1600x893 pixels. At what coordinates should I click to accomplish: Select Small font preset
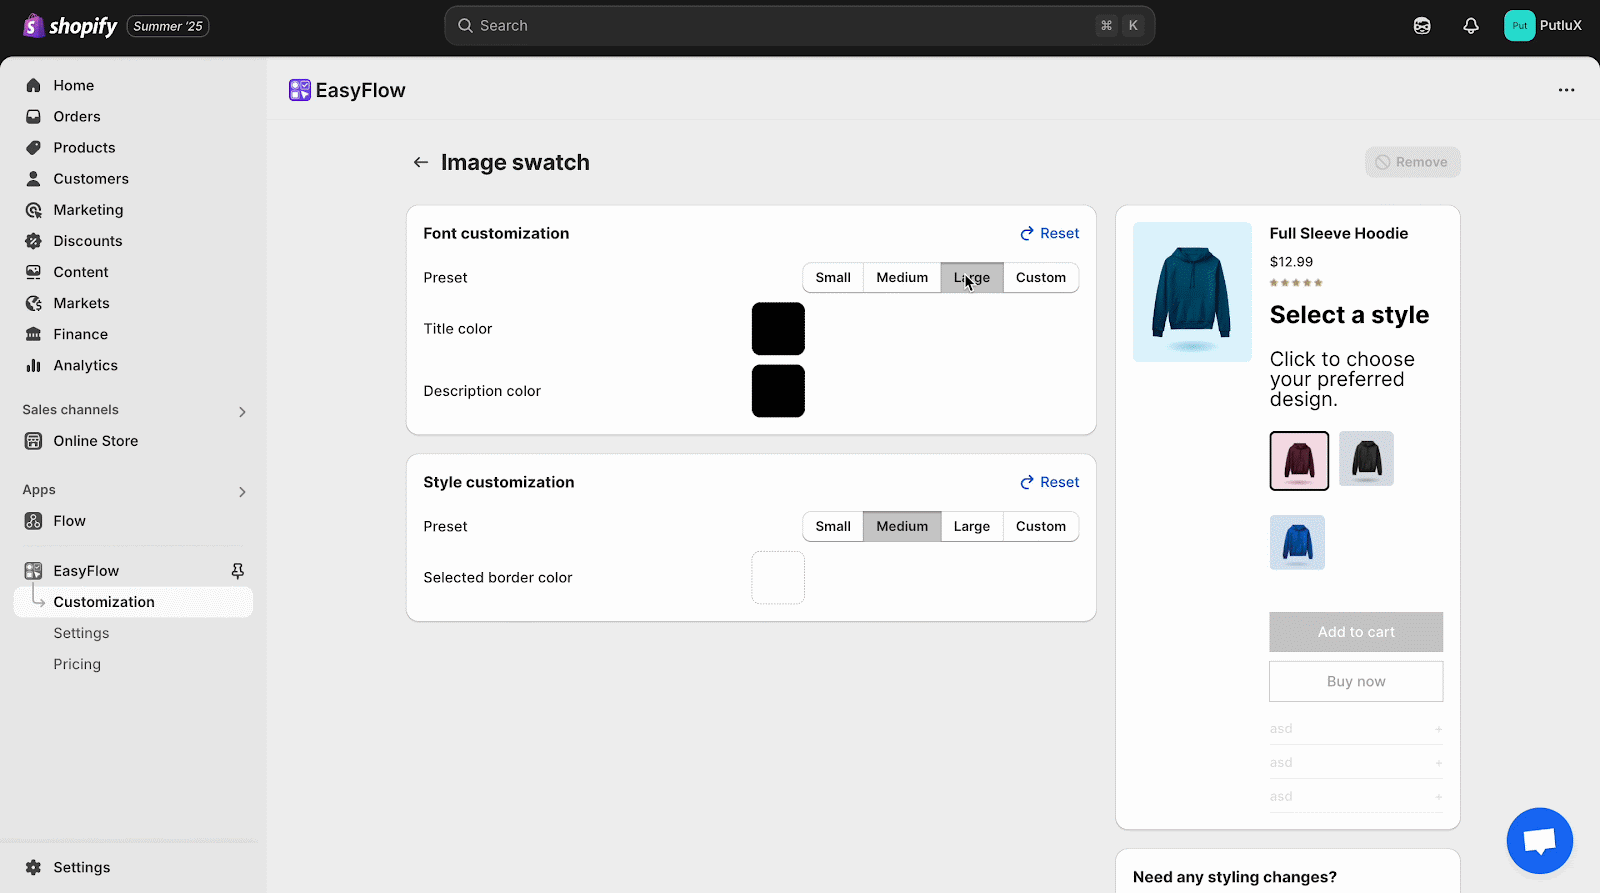(x=833, y=278)
